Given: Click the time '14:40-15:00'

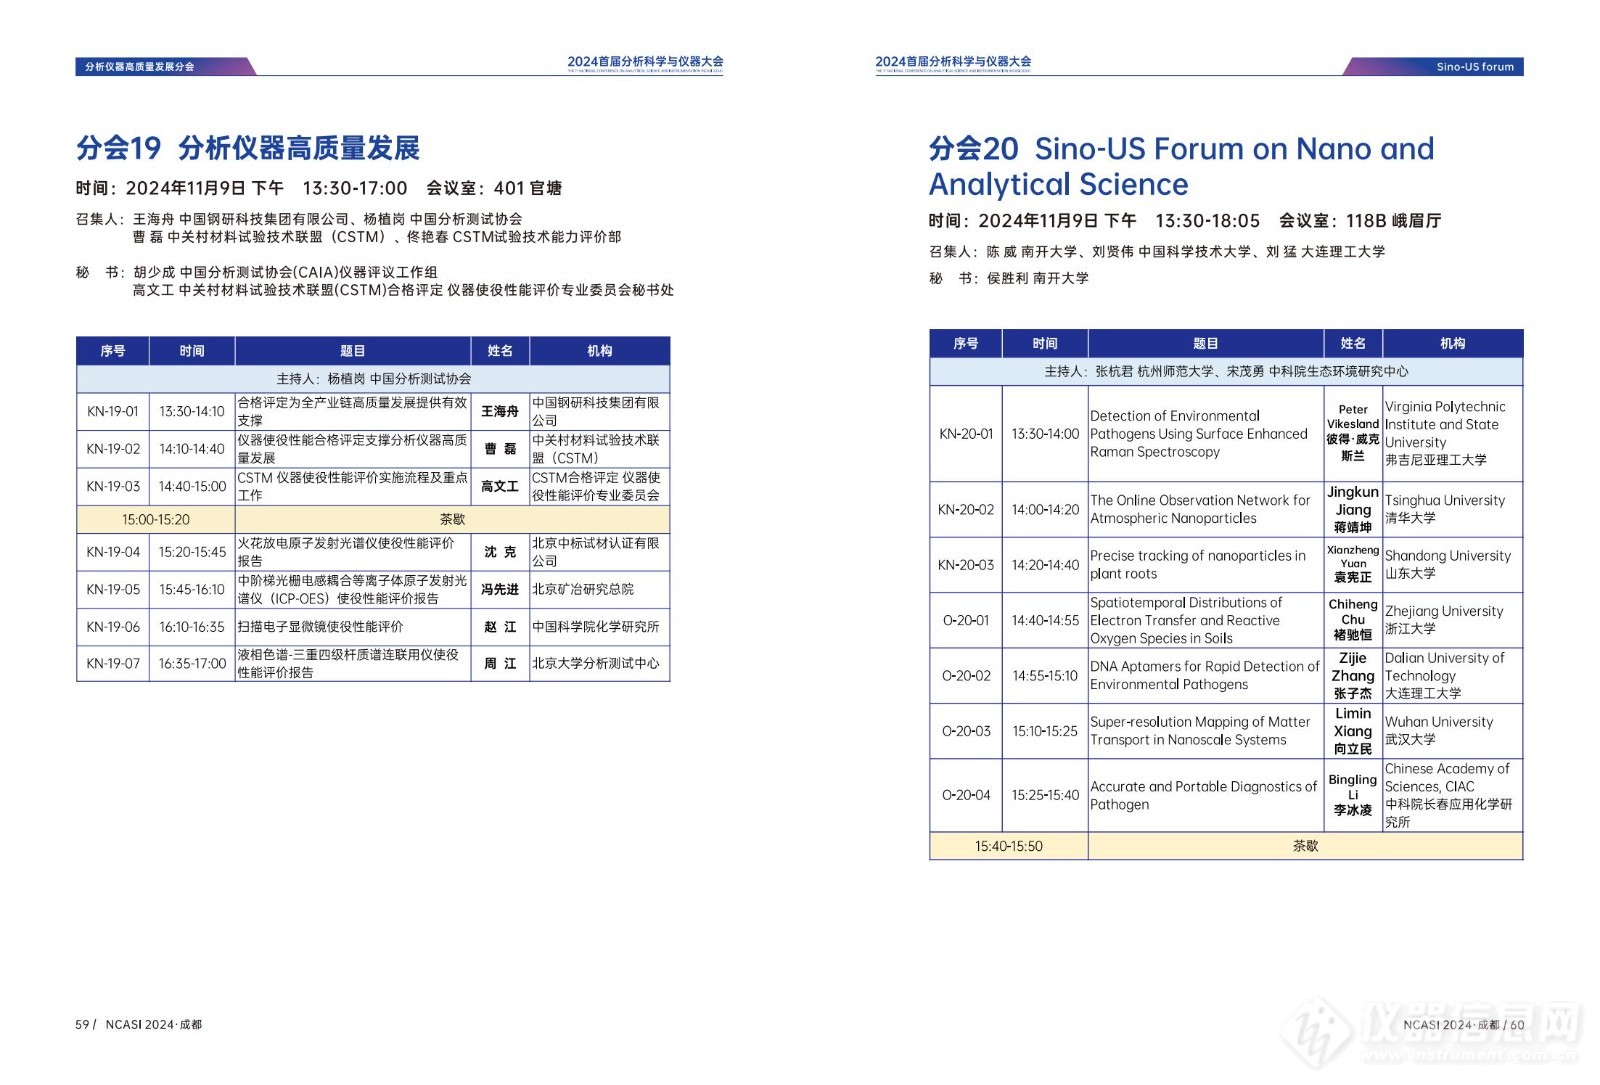Looking at the screenshot, I should pyautogui.click(x=192, y=486).
